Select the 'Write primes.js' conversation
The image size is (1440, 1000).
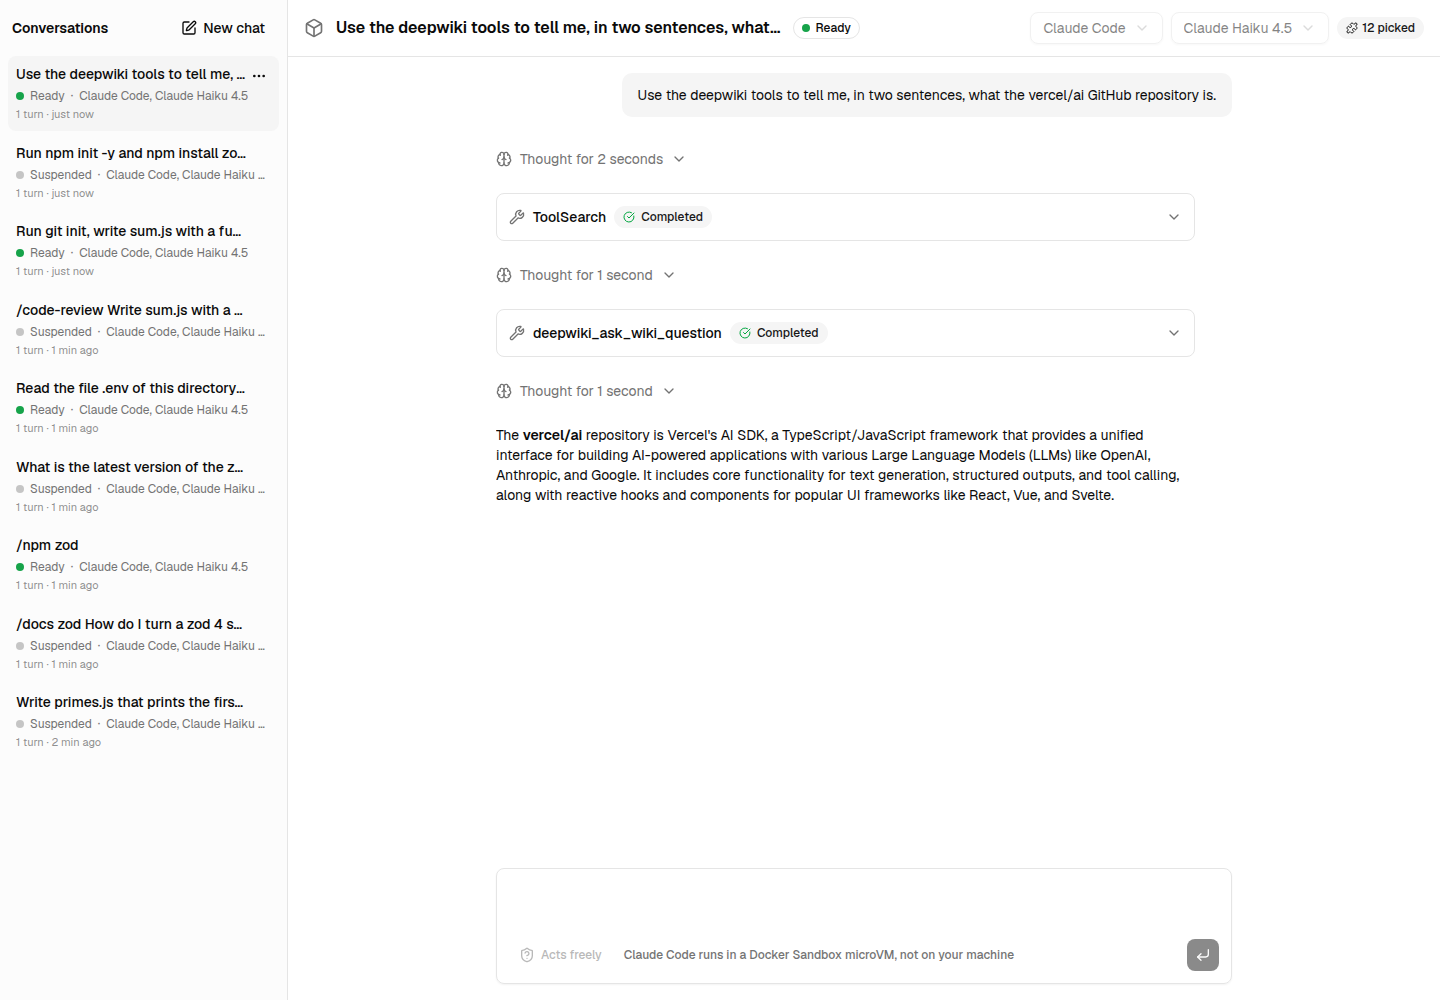pyautogui.click(x=143, y=721)
